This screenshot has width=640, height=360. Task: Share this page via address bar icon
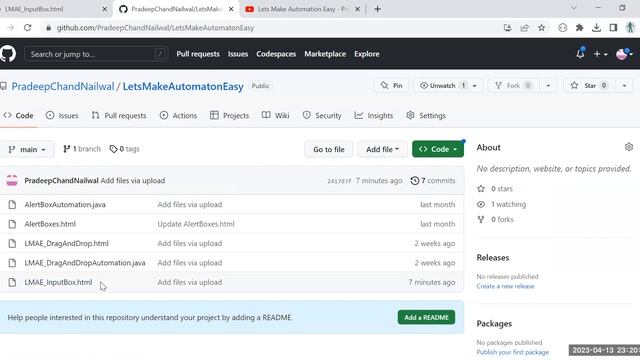pyautogui.click(x=524, y=28)
